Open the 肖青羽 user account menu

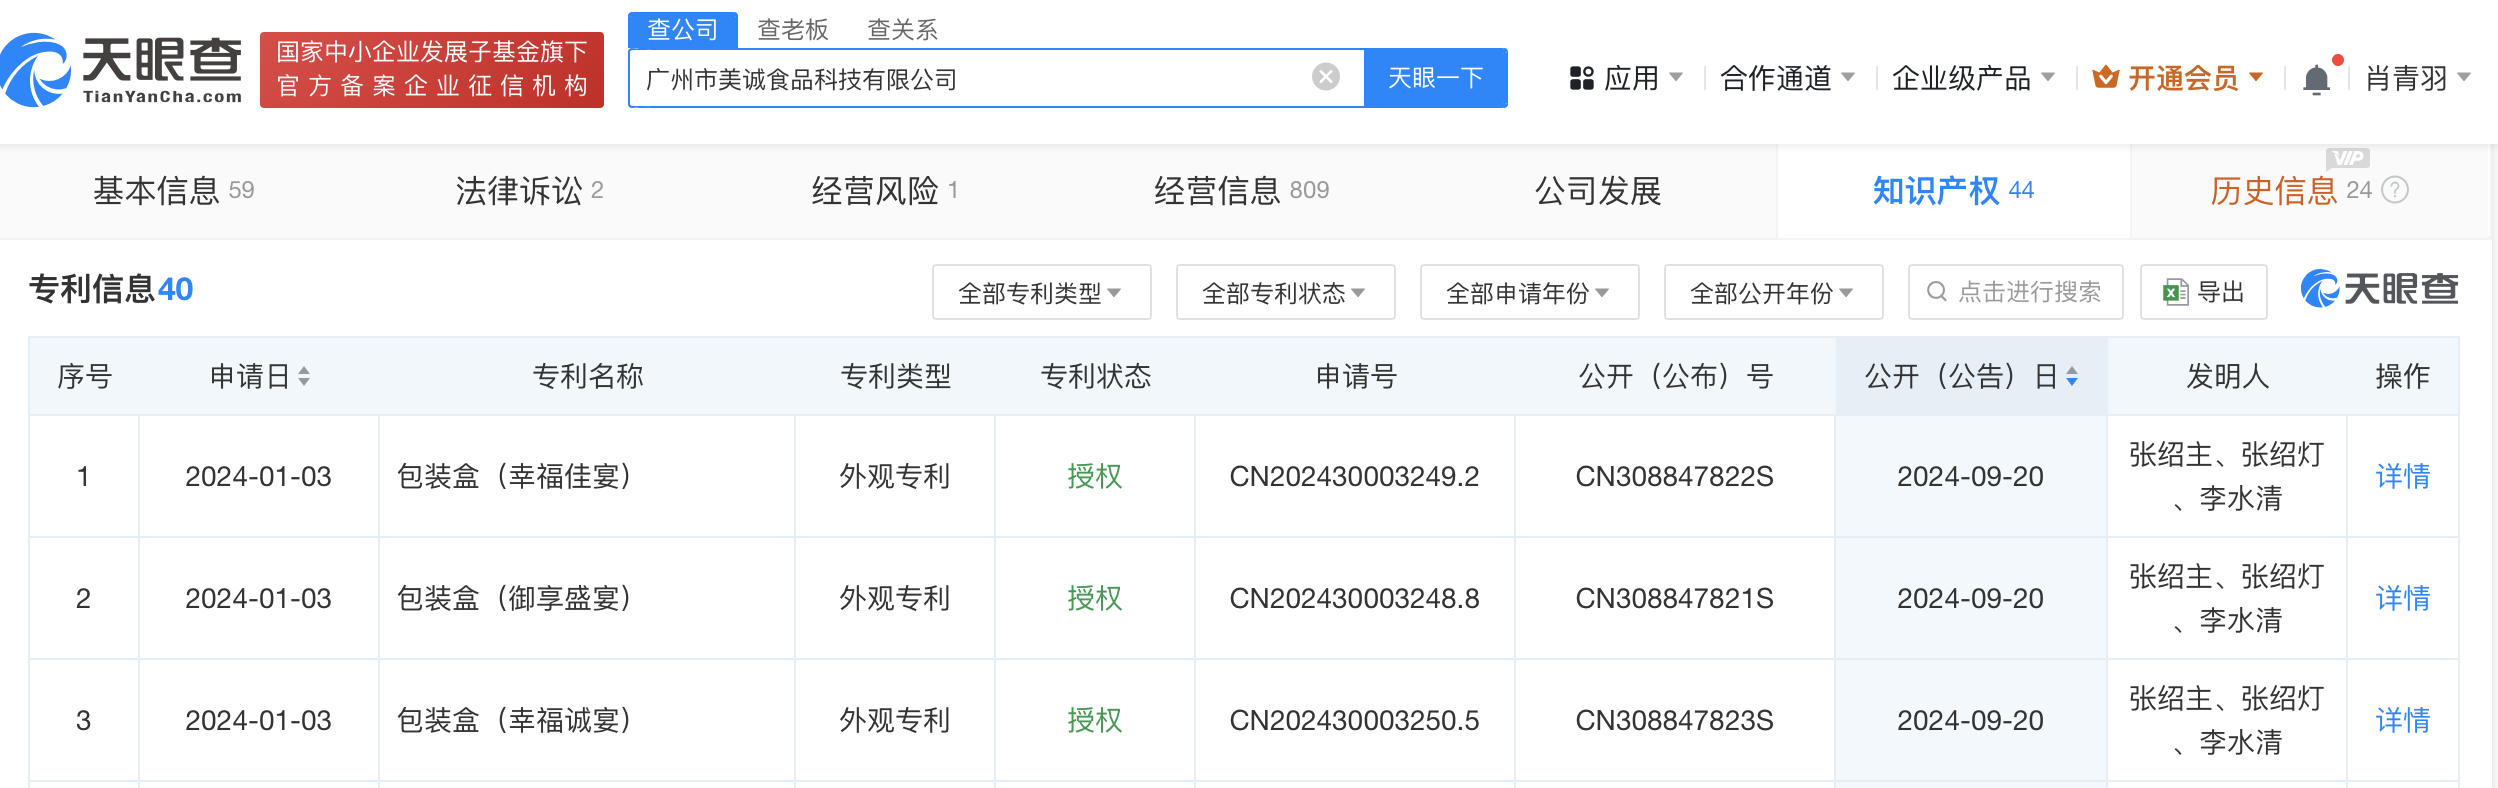coord(2416,78)
